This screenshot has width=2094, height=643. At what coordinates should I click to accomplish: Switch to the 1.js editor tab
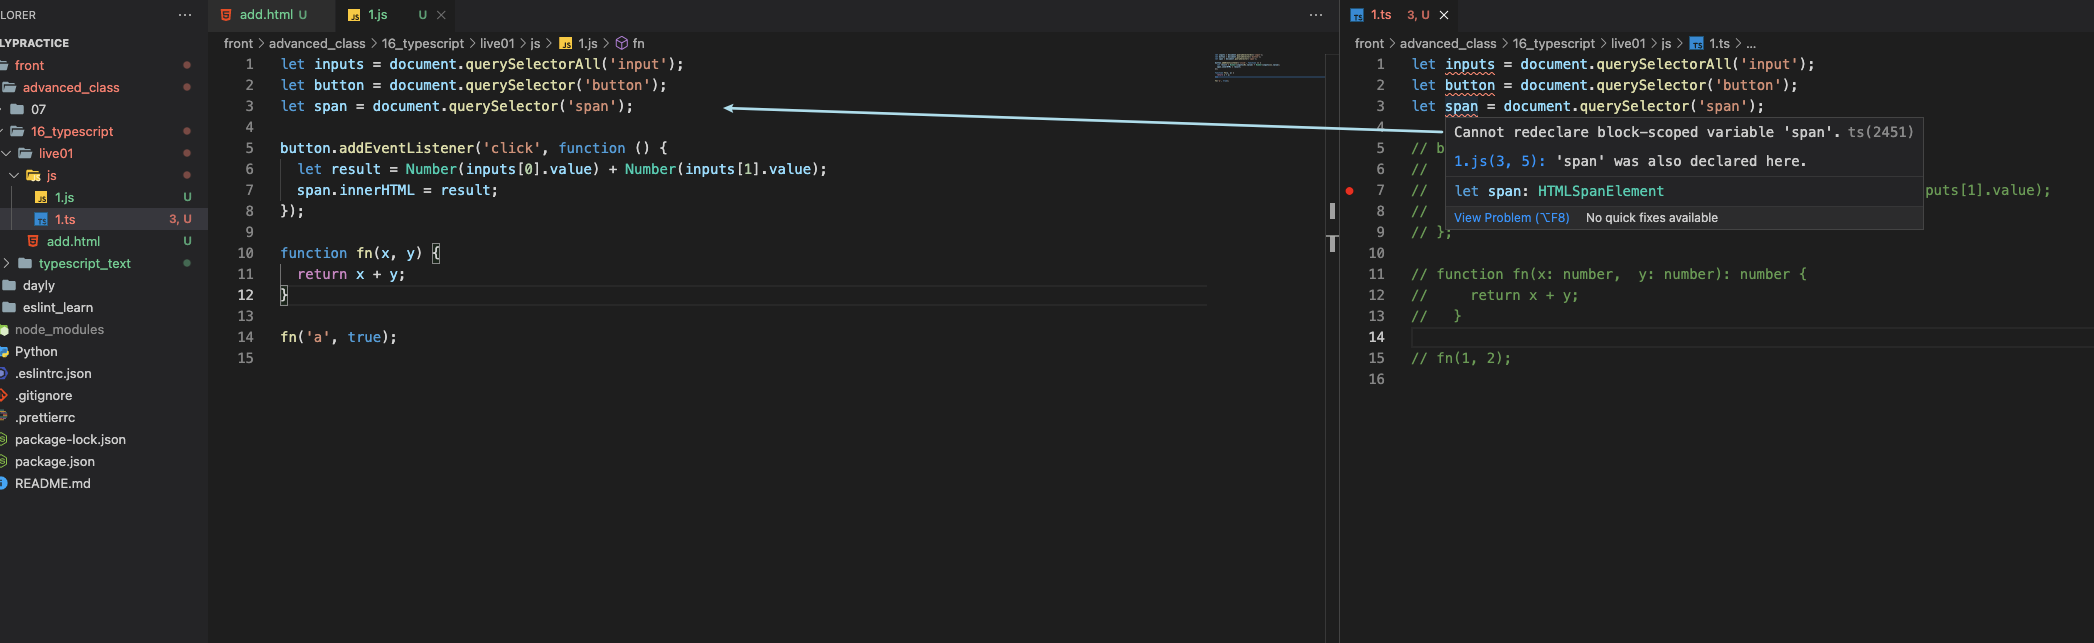[378, 15]
